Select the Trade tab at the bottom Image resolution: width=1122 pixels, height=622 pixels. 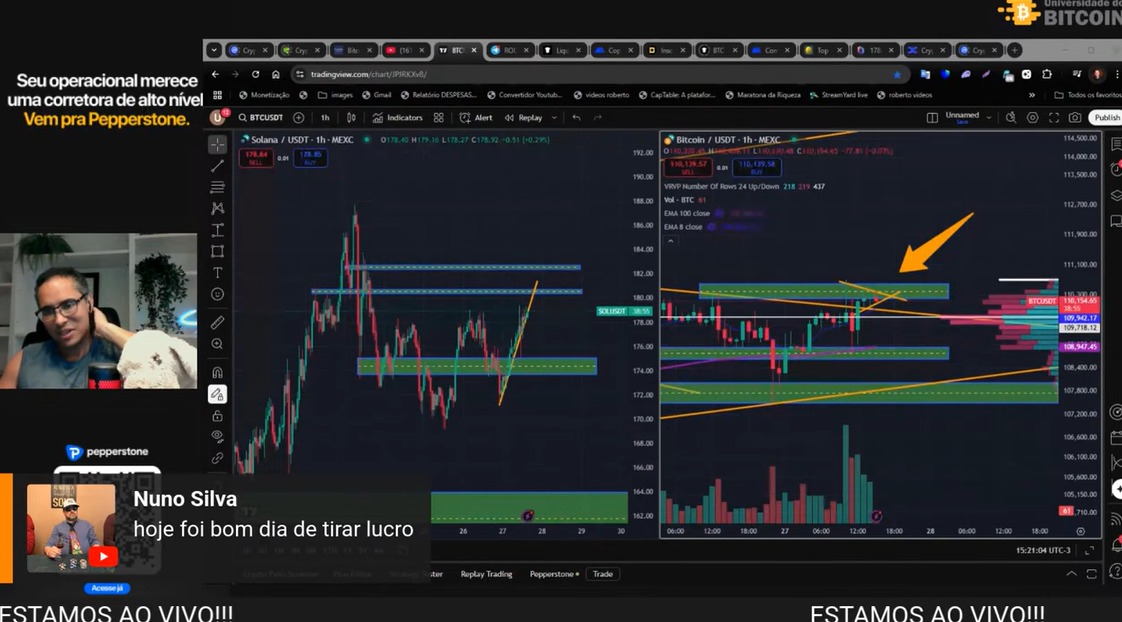(x=602, y=574)
